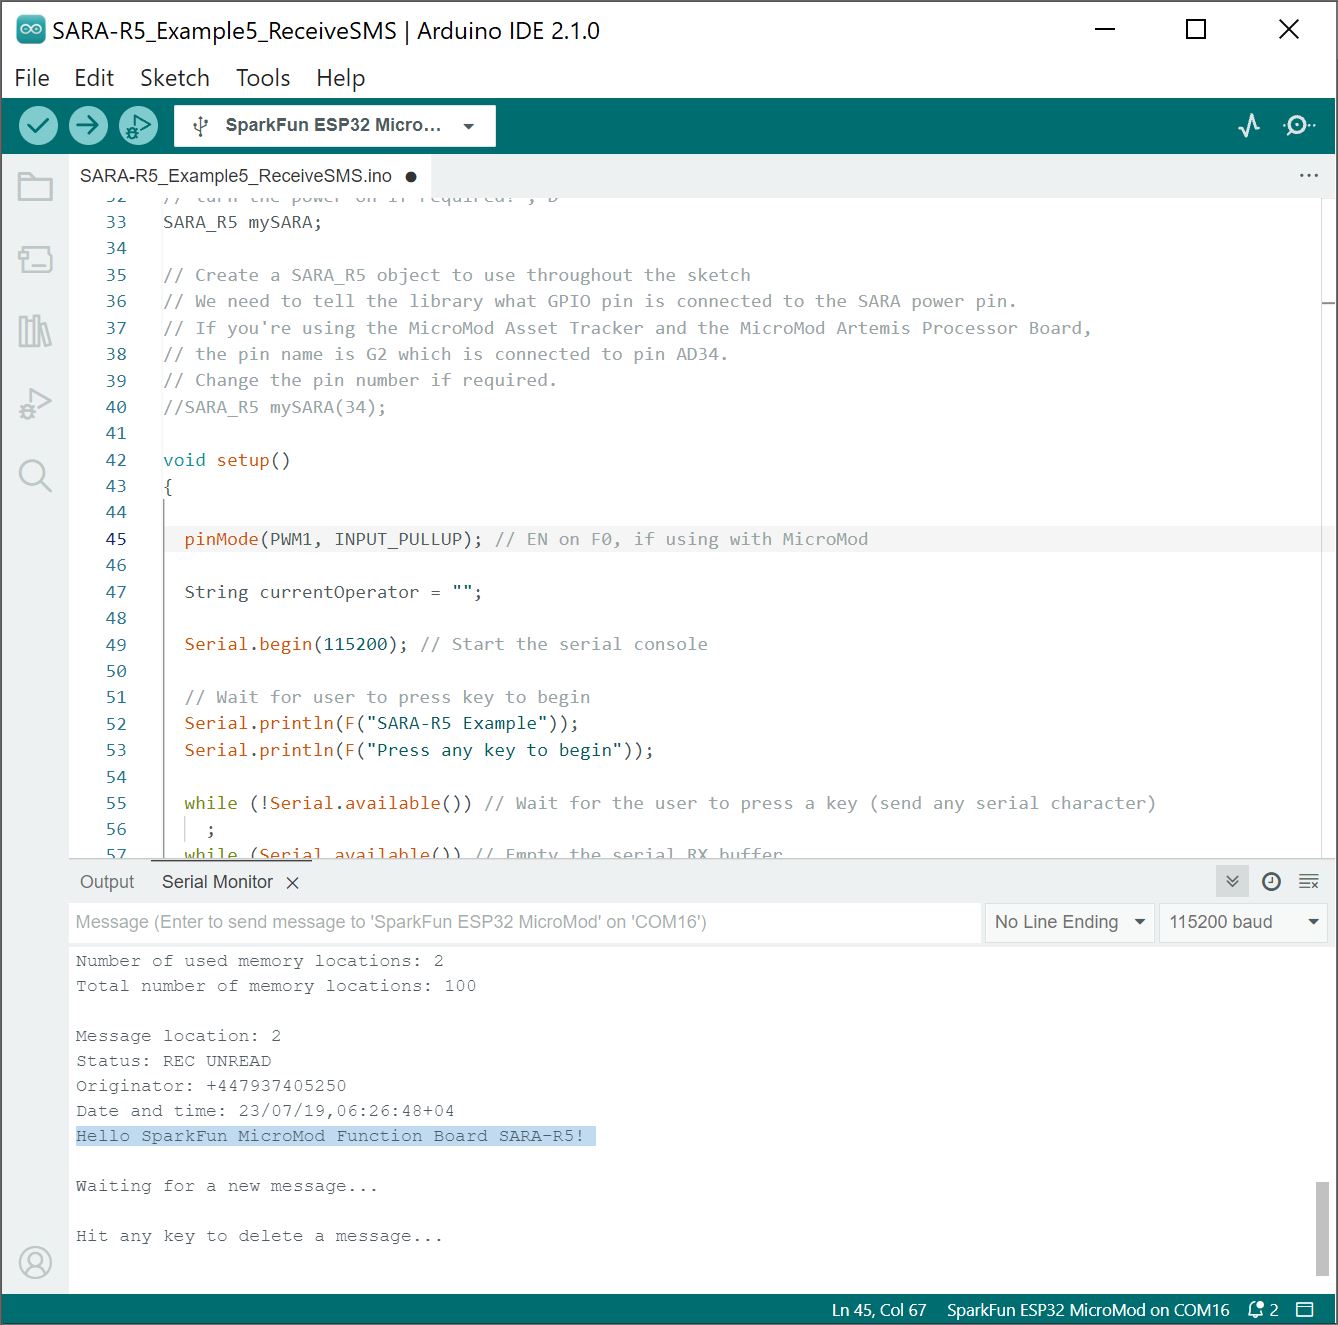Click the 'Hit any key to delete a message...' line
This screenshot has width=1338, height=1325.
pyautogui.click(x=259, y=1236)
